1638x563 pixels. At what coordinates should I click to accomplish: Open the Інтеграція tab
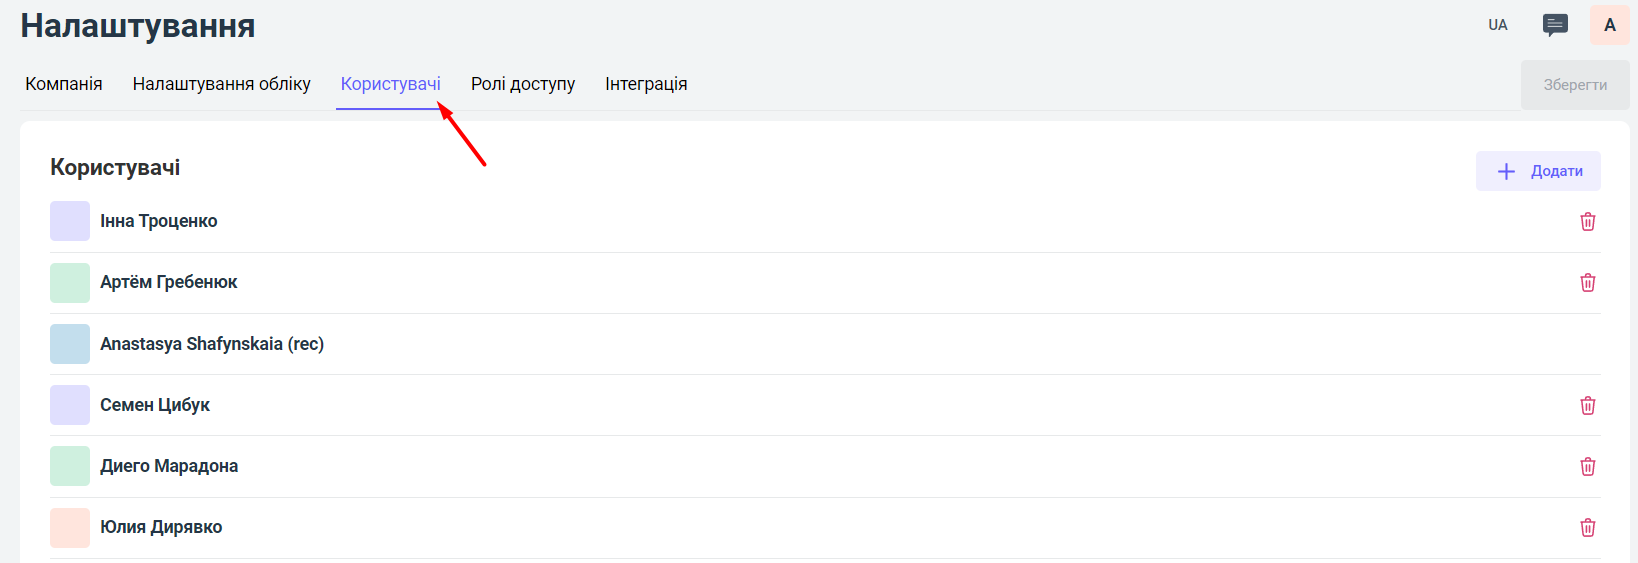point(646,84)
